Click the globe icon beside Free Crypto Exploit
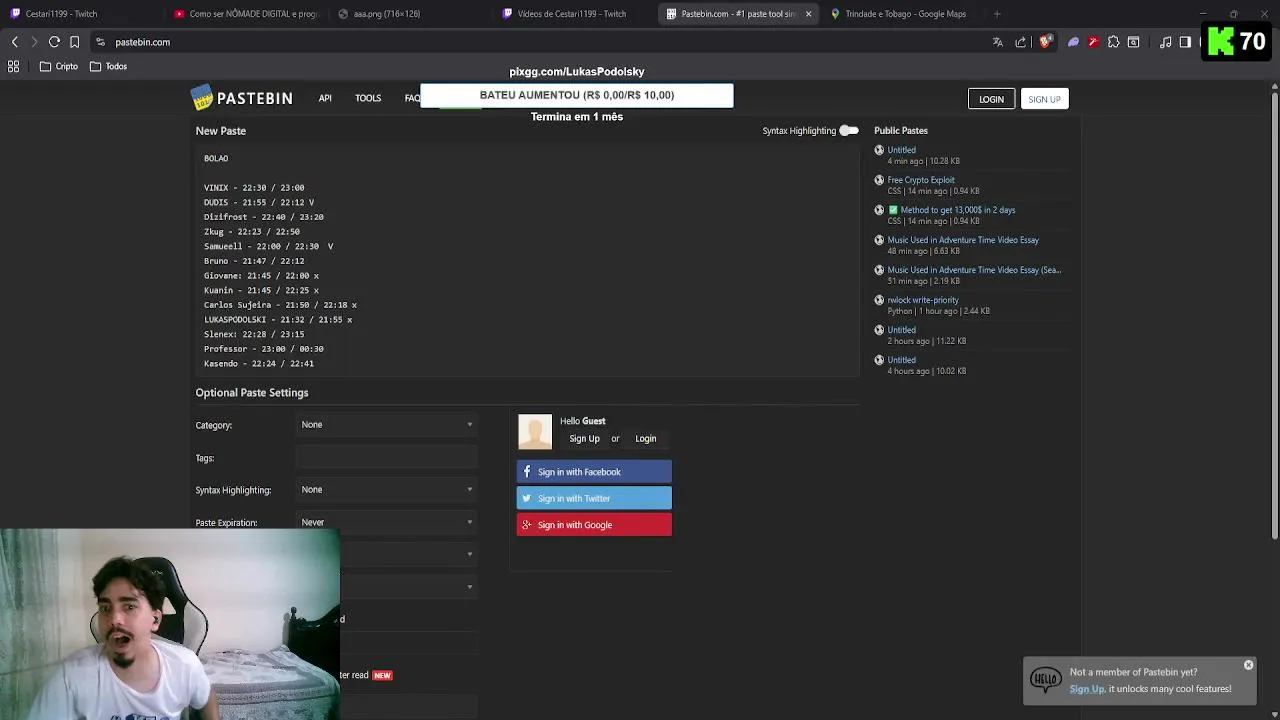 click(879, 180)
